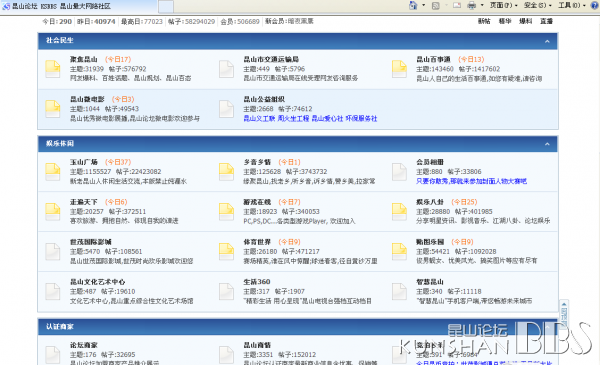600x365 pixels.
Task: Open the 世茂国际影城 forum
Action: (x=90, y=242)
